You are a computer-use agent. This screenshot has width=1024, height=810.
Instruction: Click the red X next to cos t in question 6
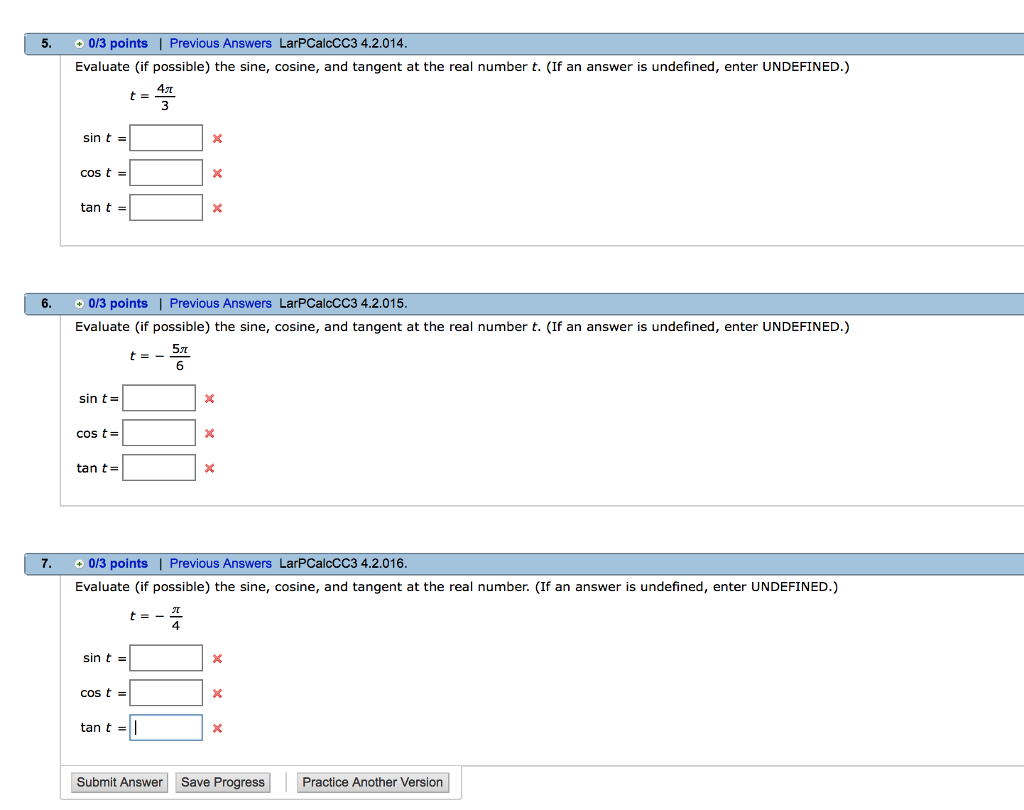208,433
